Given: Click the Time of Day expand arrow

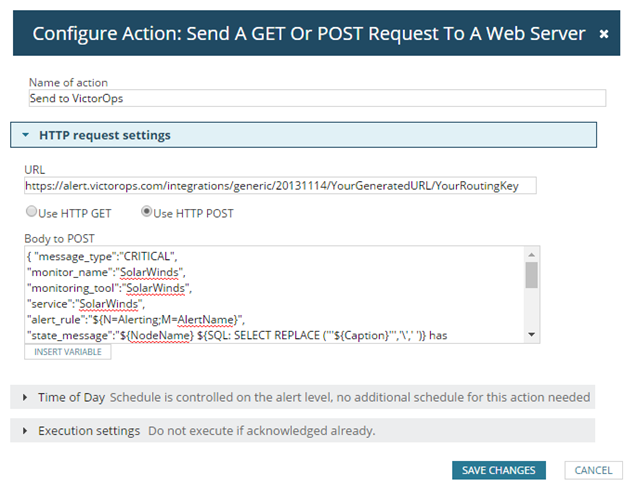Looking at the screenshot, I should 25,397.
